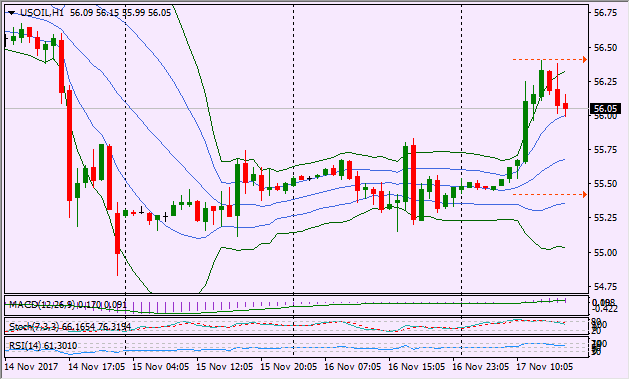Click the 55.75 price axis label
This screenshot has width=630, height=380.
[605, 150]
